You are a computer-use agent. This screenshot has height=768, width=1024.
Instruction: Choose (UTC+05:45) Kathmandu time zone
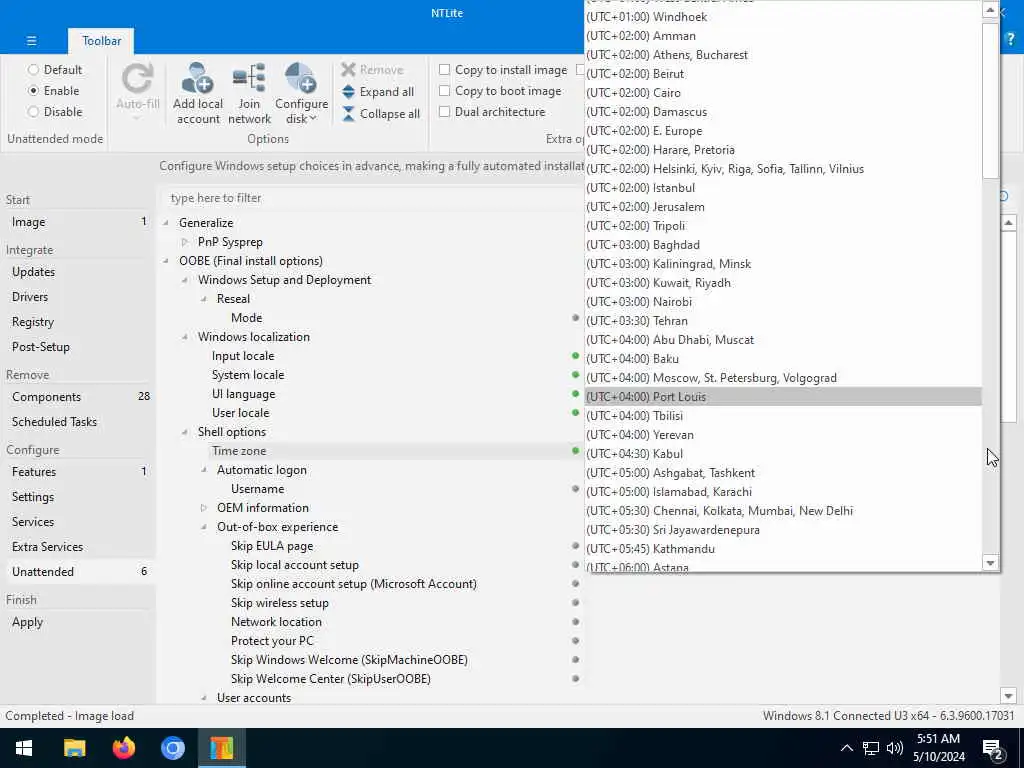(x=783, y=549)
